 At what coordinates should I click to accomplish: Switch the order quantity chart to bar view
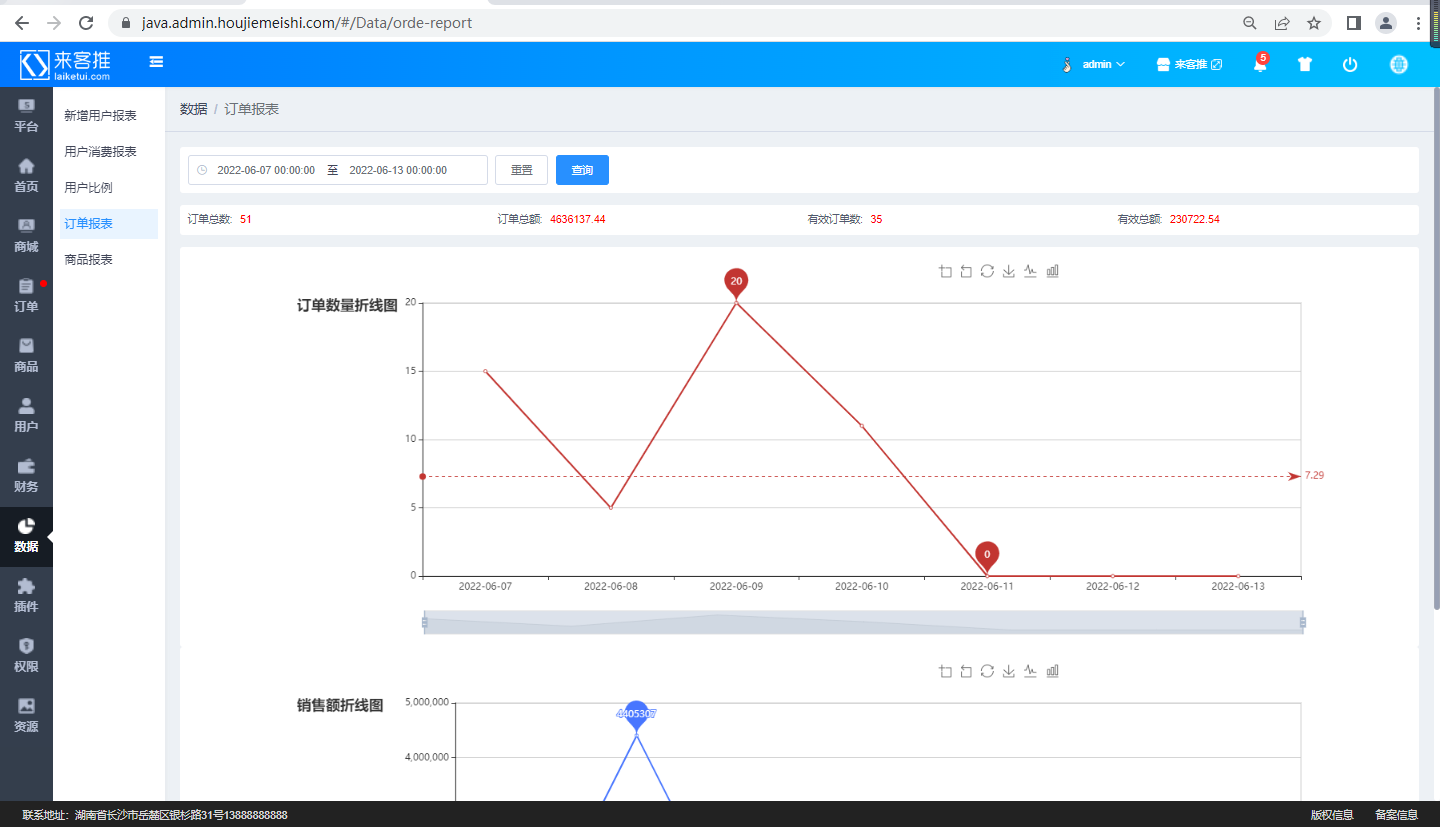coord(1052,271)
